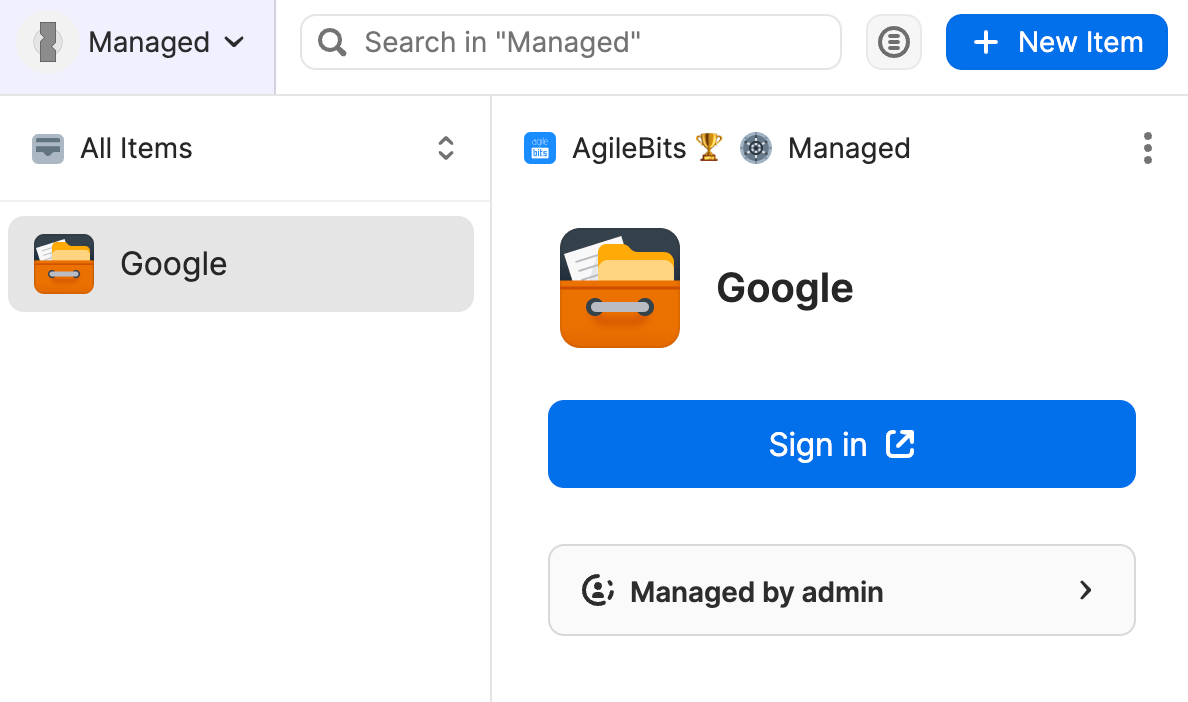
Task: Open the three-dot options menu
Action: point(1147,148)
